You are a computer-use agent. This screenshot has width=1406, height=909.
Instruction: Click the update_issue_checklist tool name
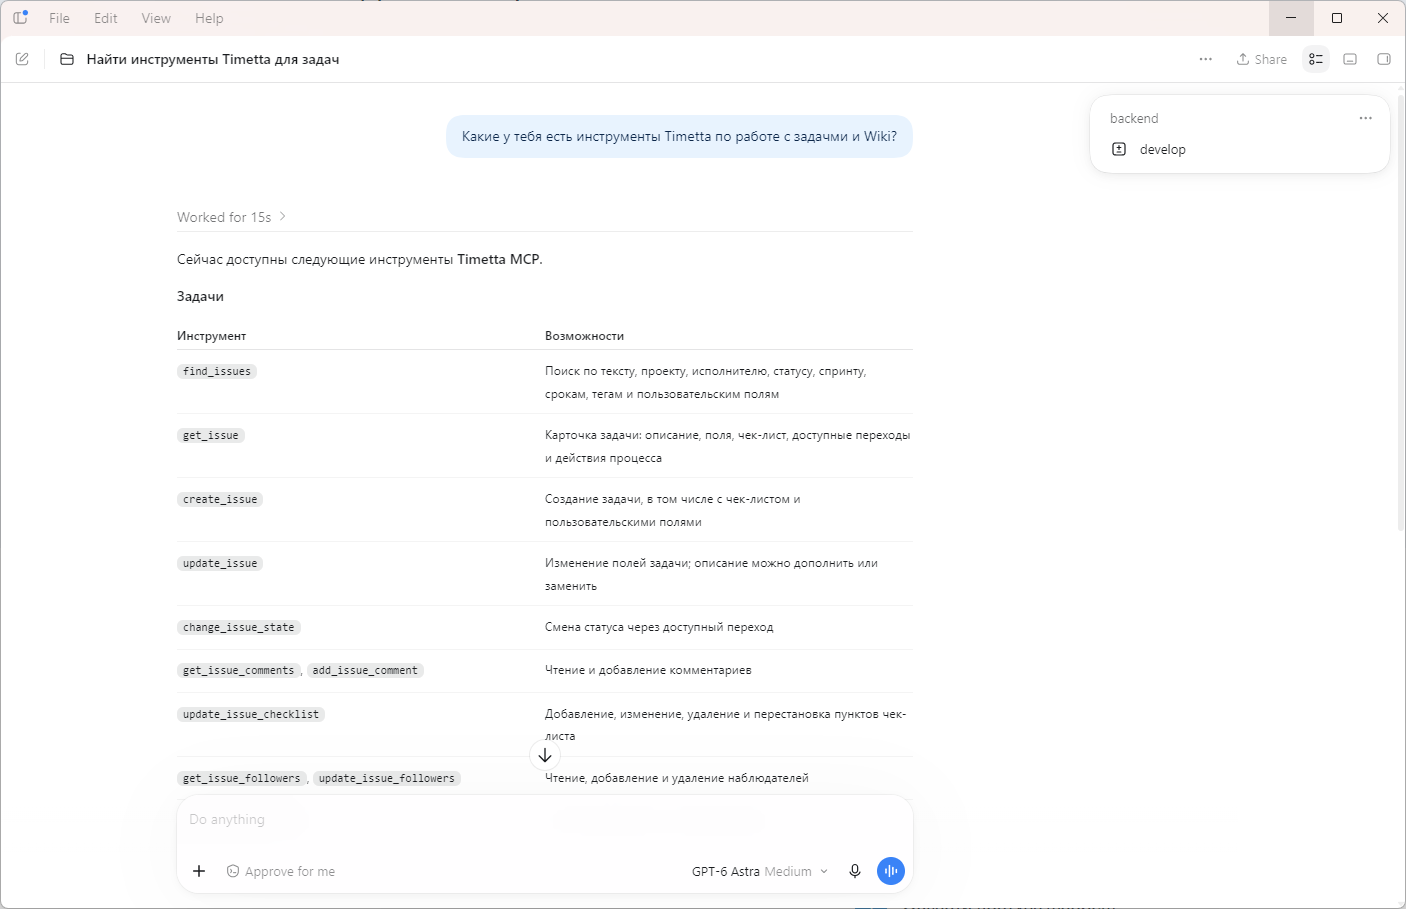tap(251, 714)
